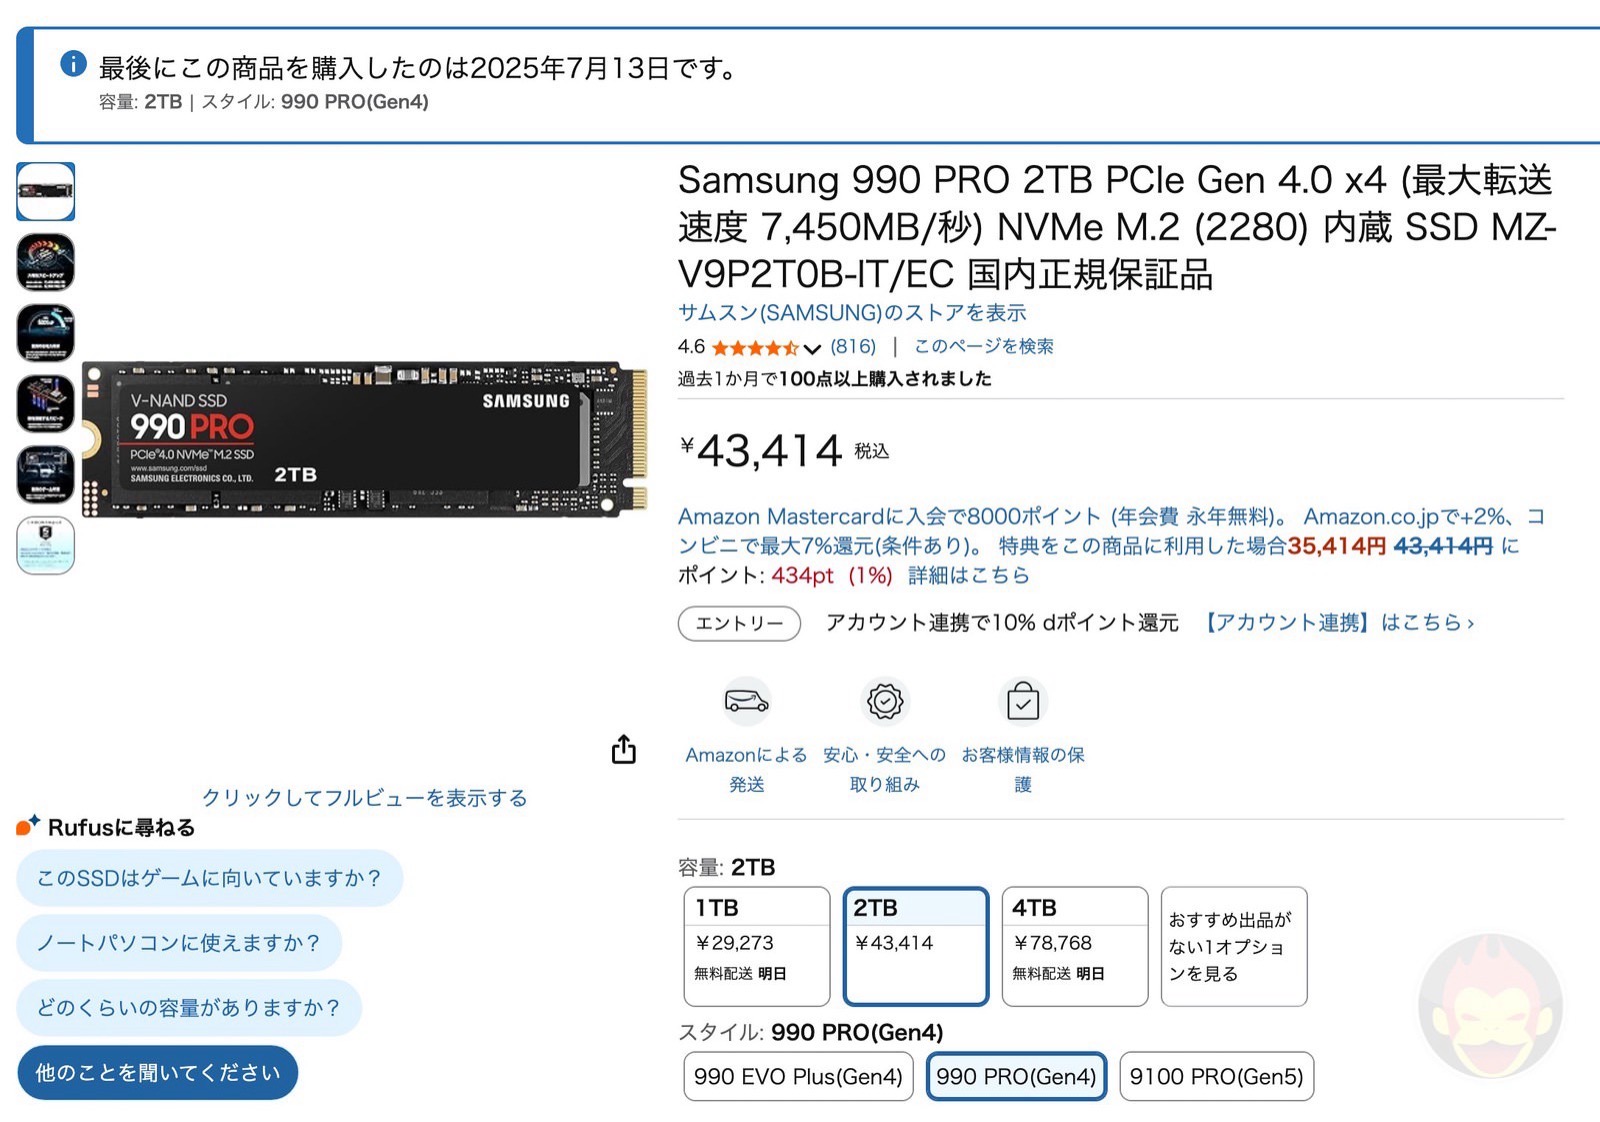Image resolution: width=1600 pixels, height=1122 pixels.
Task: Select the 990 EVO Plus(Gen4) style option
Action: point(794,1077)
